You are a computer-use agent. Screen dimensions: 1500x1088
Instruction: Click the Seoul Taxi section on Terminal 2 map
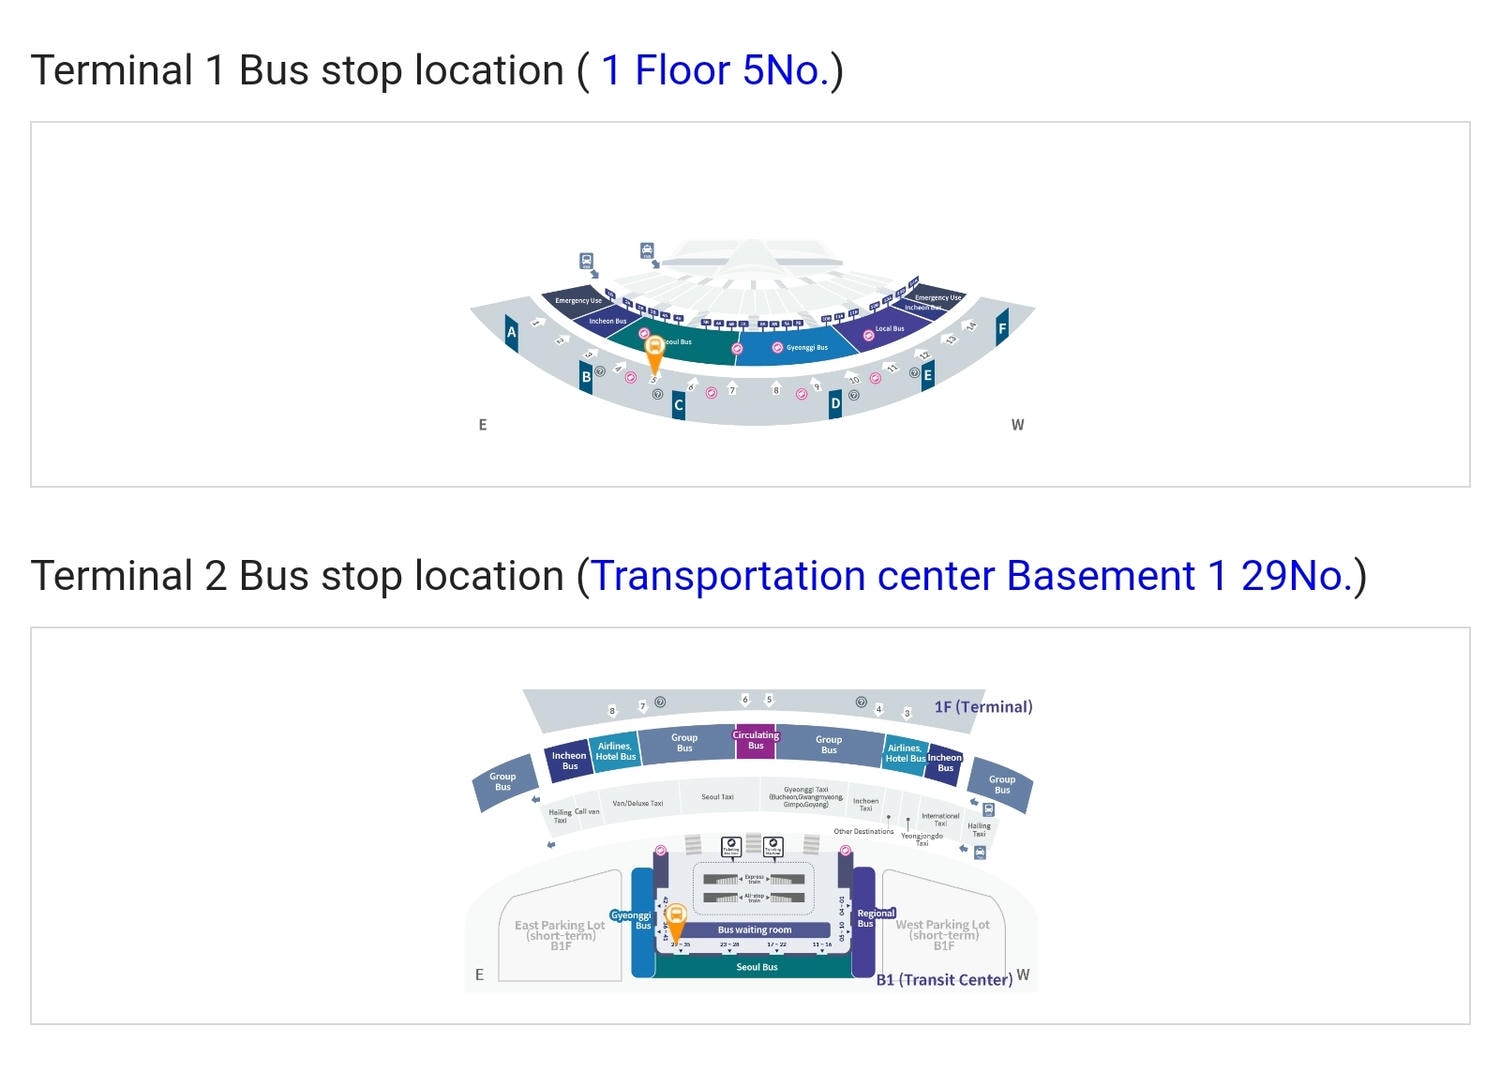pos(717,797)
